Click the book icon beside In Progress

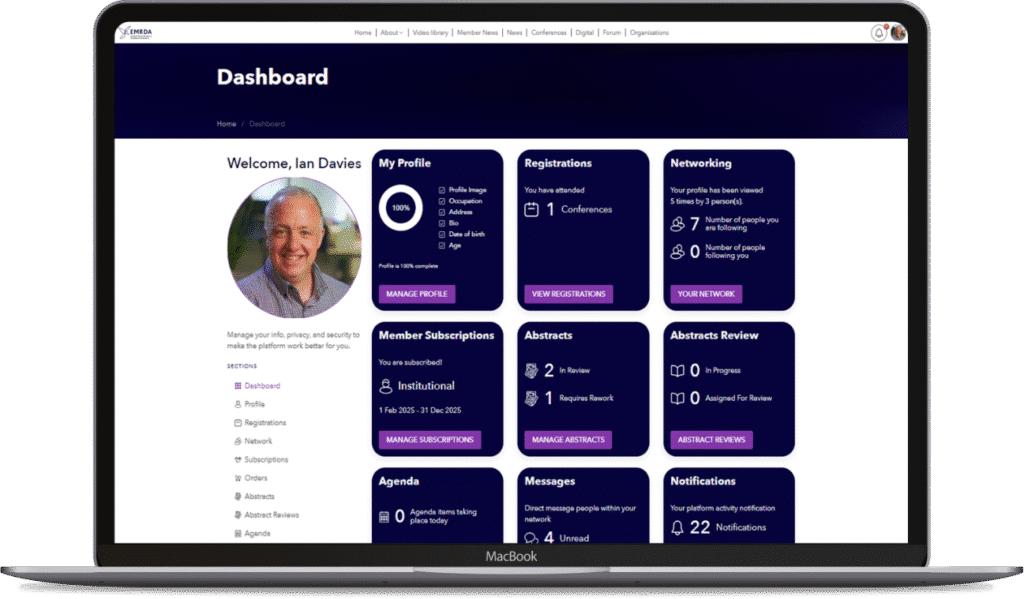coord(678,370)
